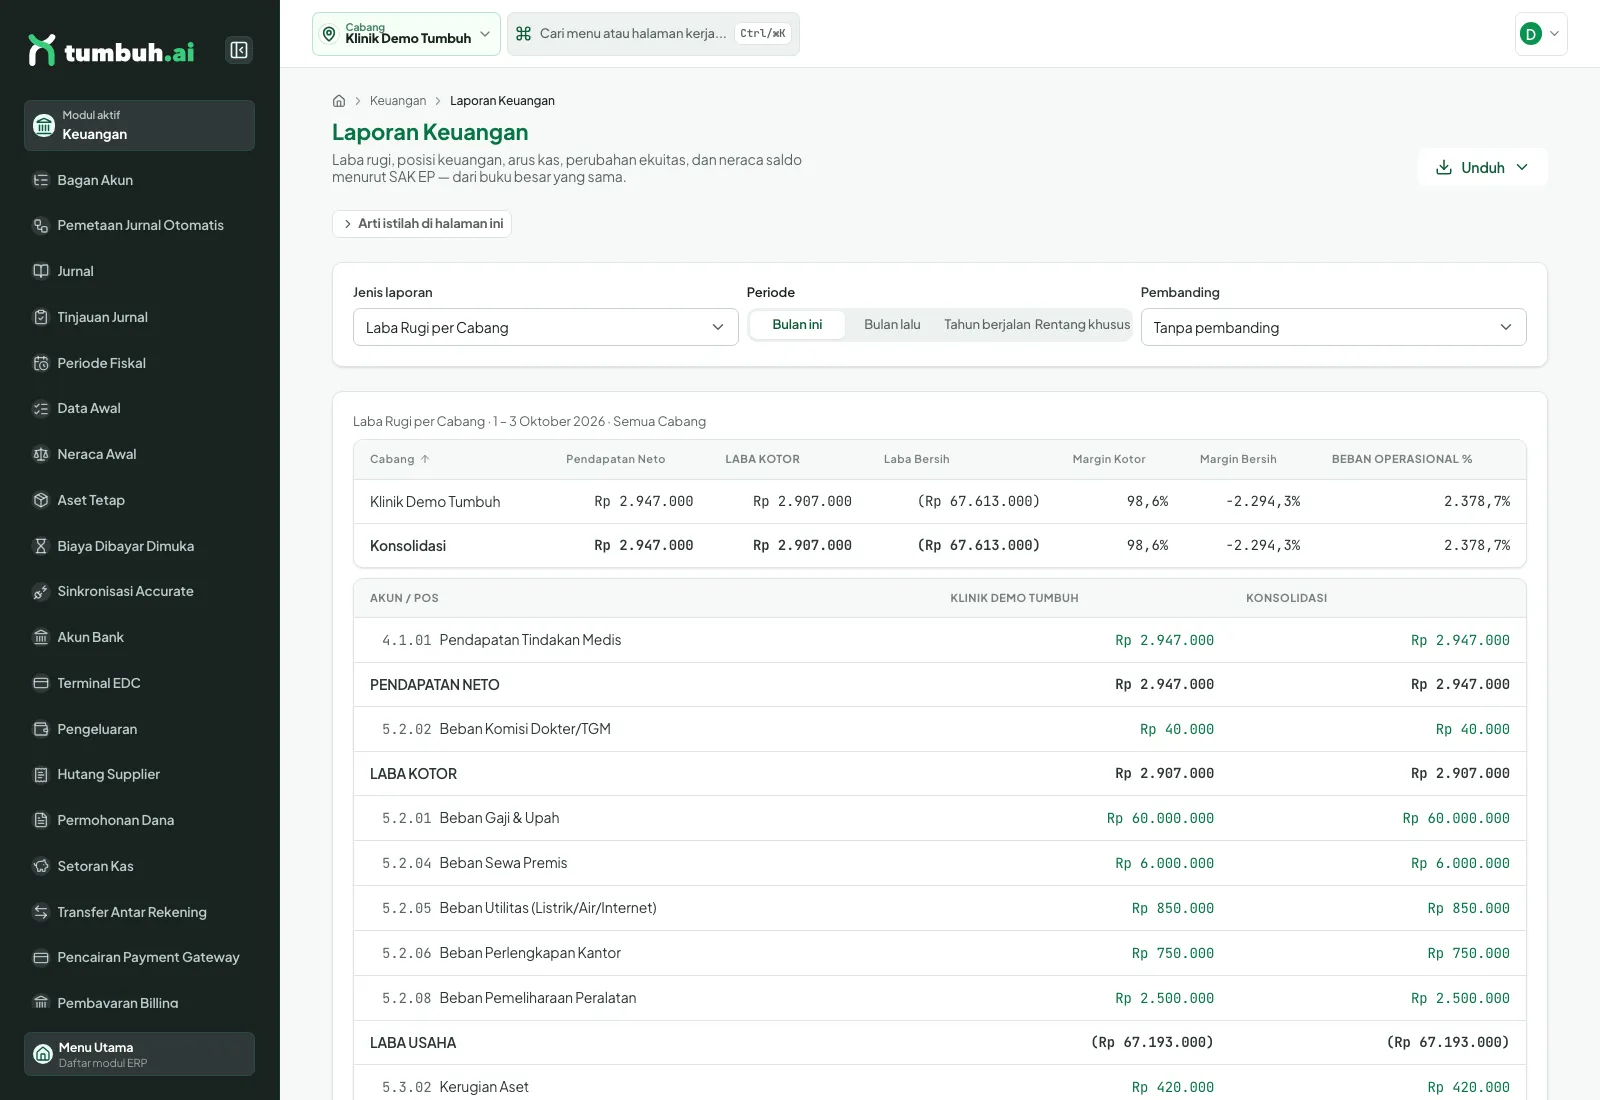
Task: Collapse the sidebar panel icon
Action: (239, 50)
